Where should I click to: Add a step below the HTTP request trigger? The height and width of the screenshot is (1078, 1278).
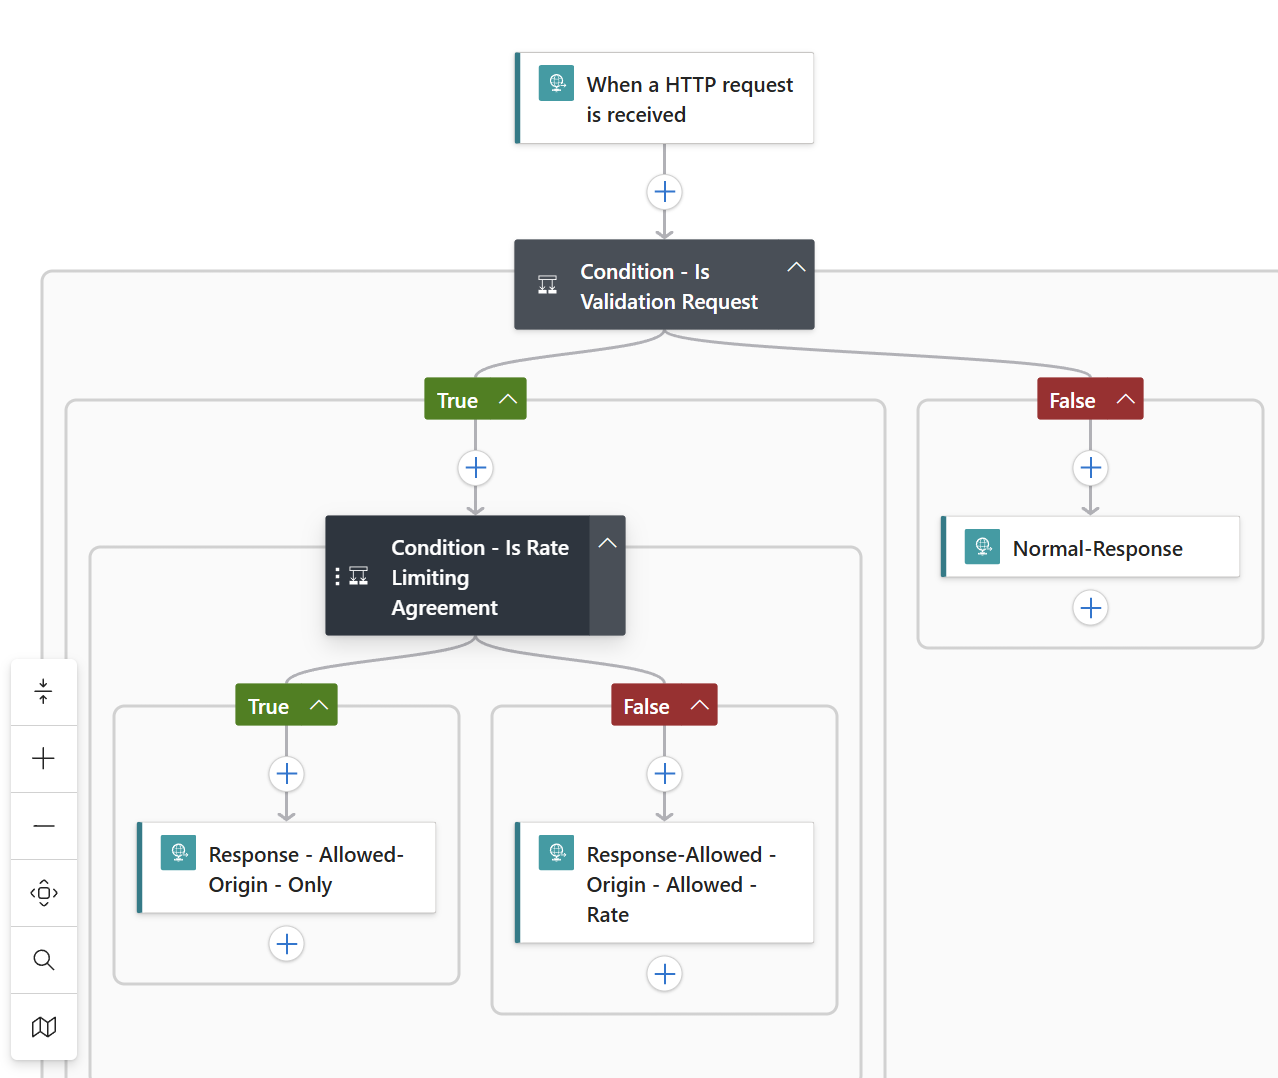(x=664, y=191)
